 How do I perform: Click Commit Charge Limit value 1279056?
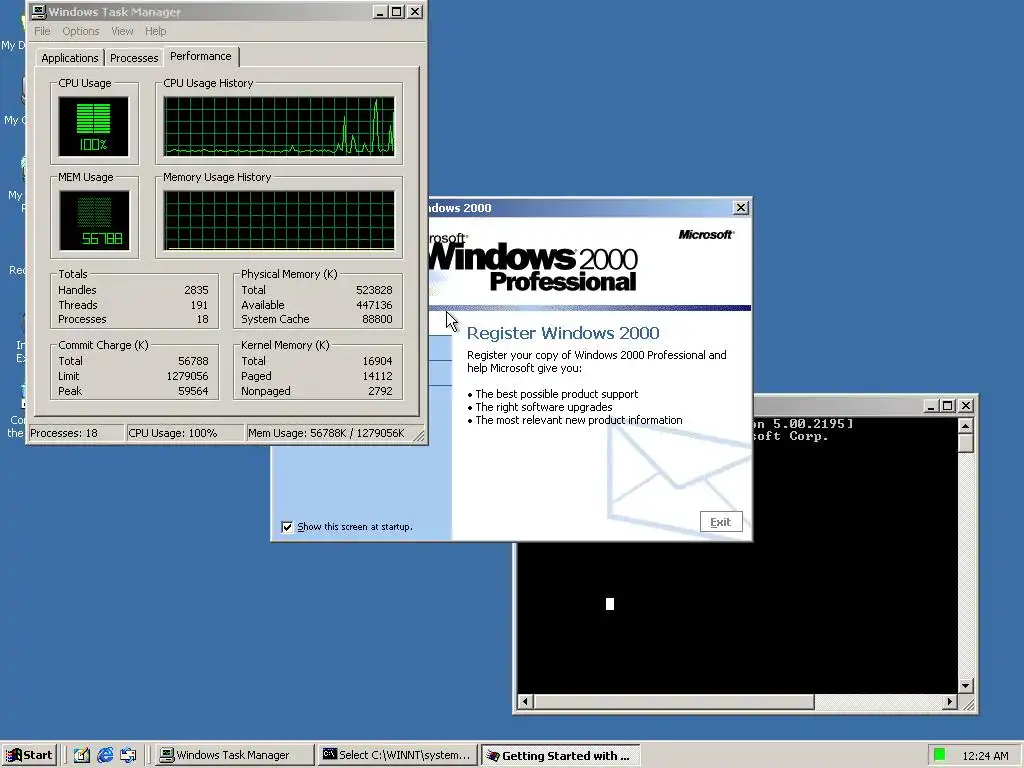point(187,376)
